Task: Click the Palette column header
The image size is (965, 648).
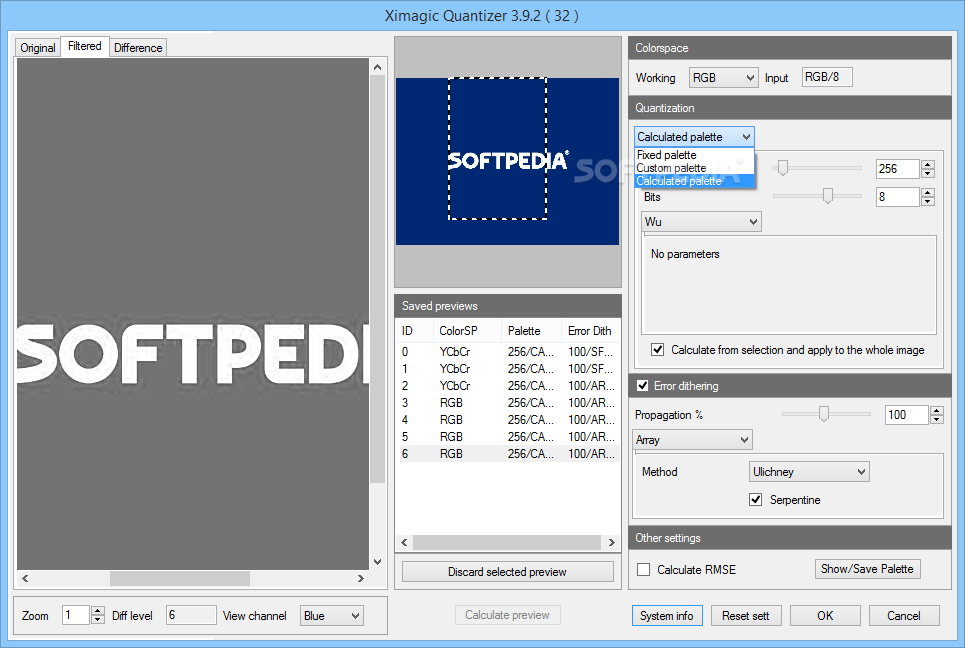Action: tap(531, 331)
